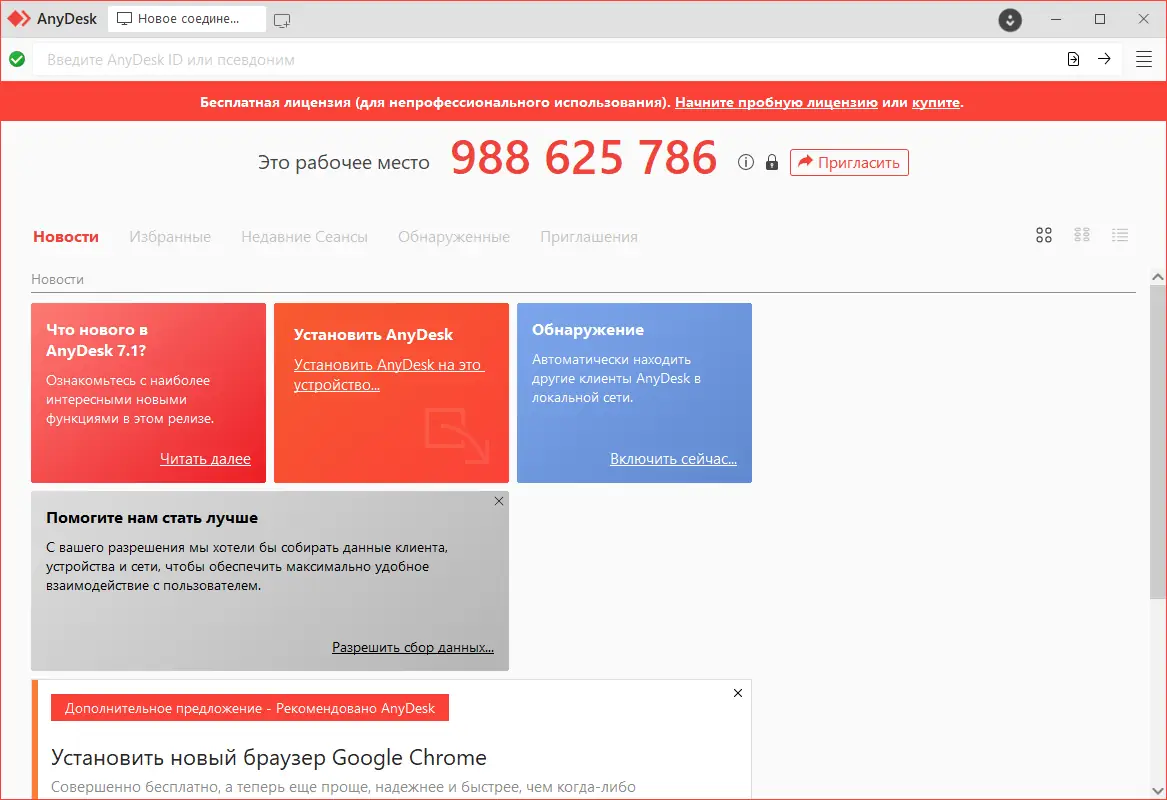
Task: Click 'Начните пробную лицензию' link
Action: (776, 103)
